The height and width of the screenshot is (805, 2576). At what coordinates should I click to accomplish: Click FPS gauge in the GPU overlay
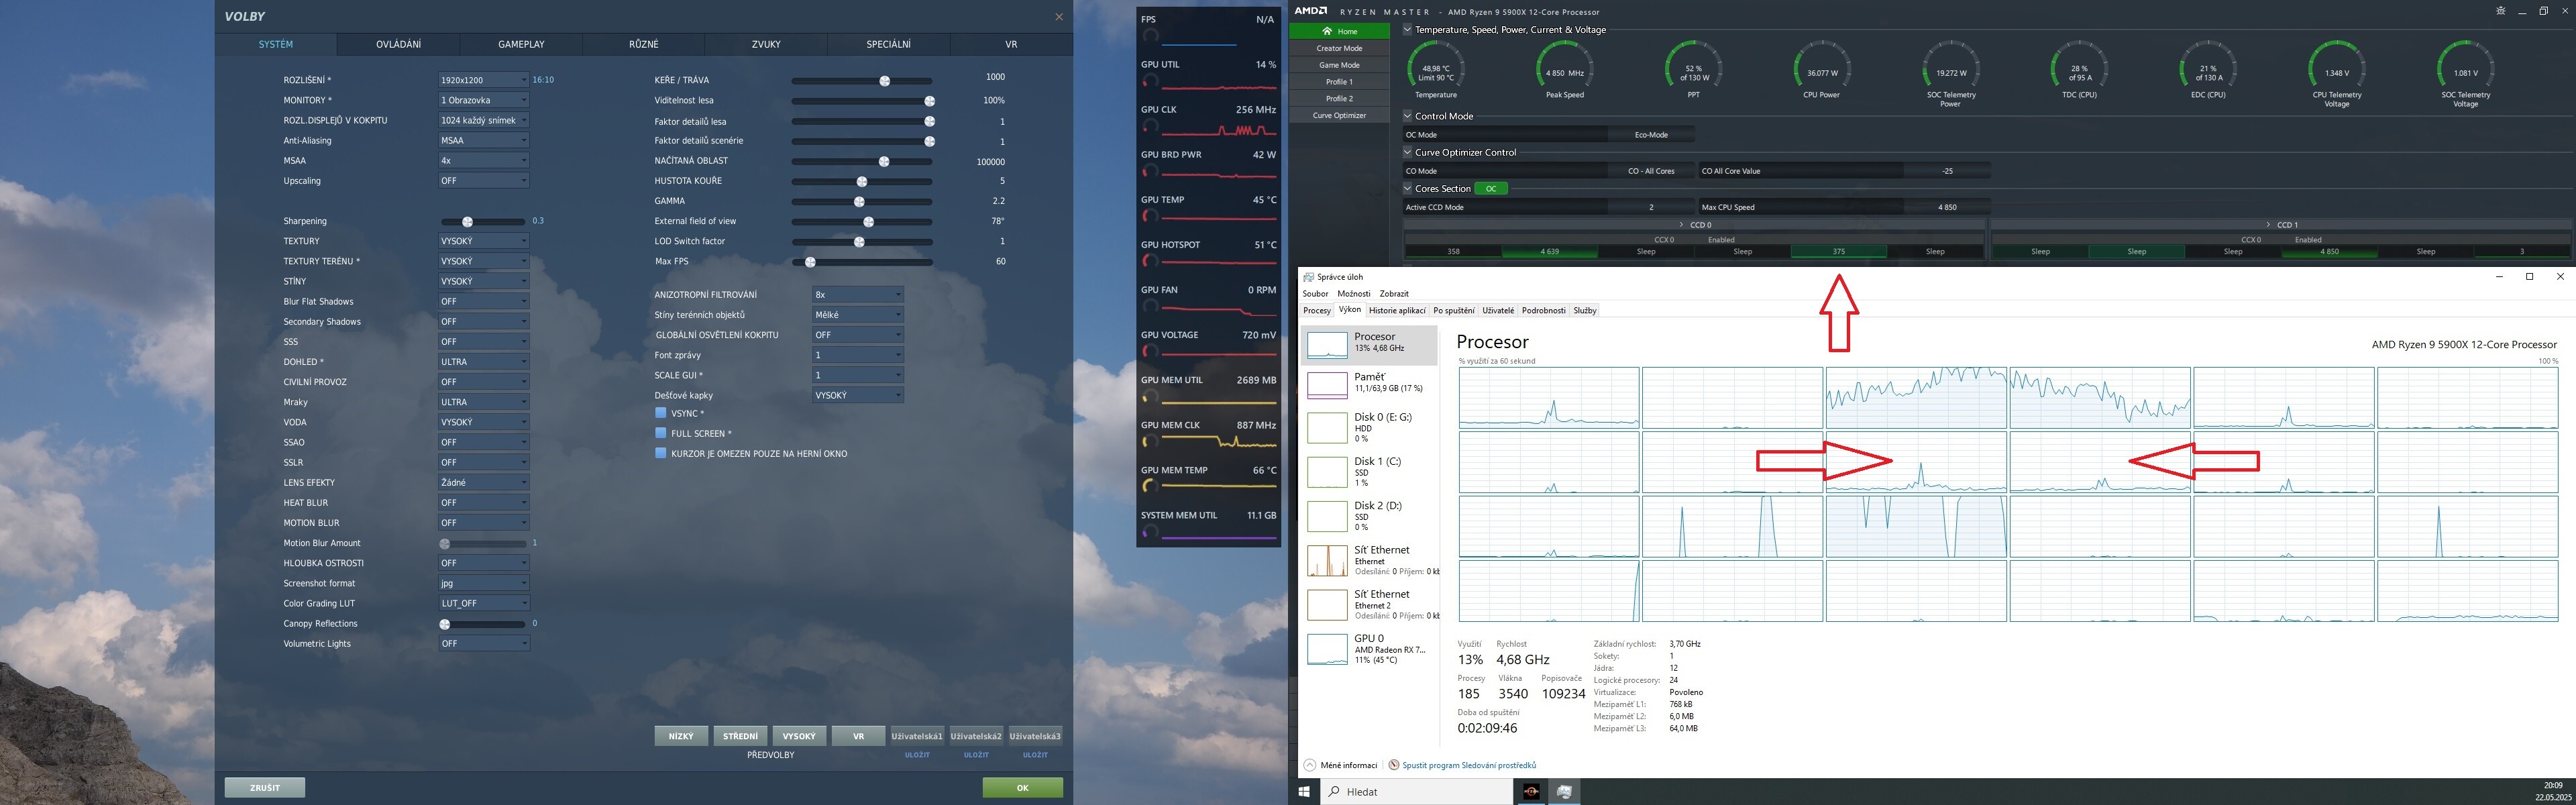pos(1151,36)
